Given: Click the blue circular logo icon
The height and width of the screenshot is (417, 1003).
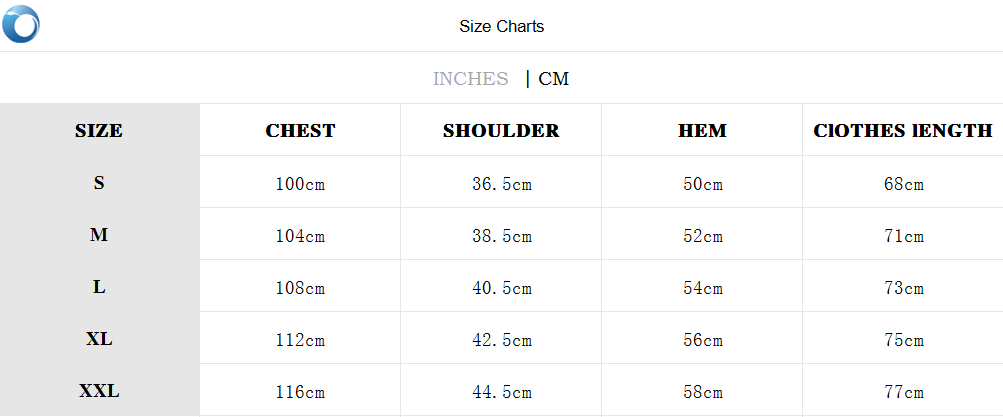Looking at the screenshot, I should click(x=21, y=25).
